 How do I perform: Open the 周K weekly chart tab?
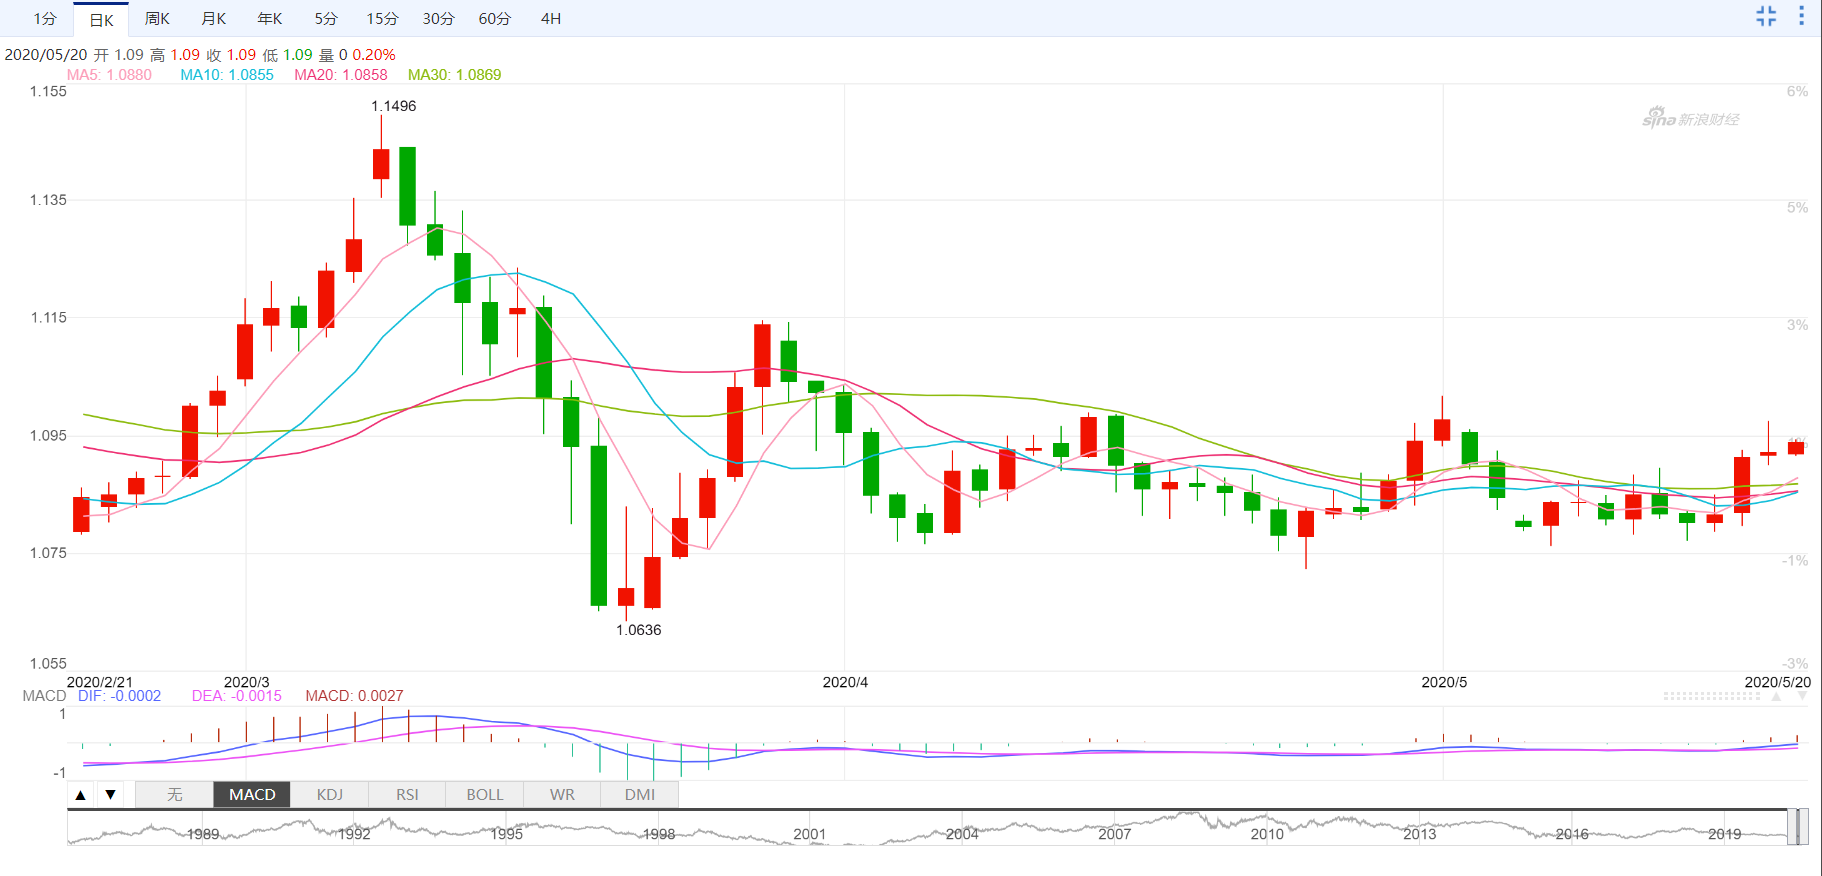tap(157, 19)
